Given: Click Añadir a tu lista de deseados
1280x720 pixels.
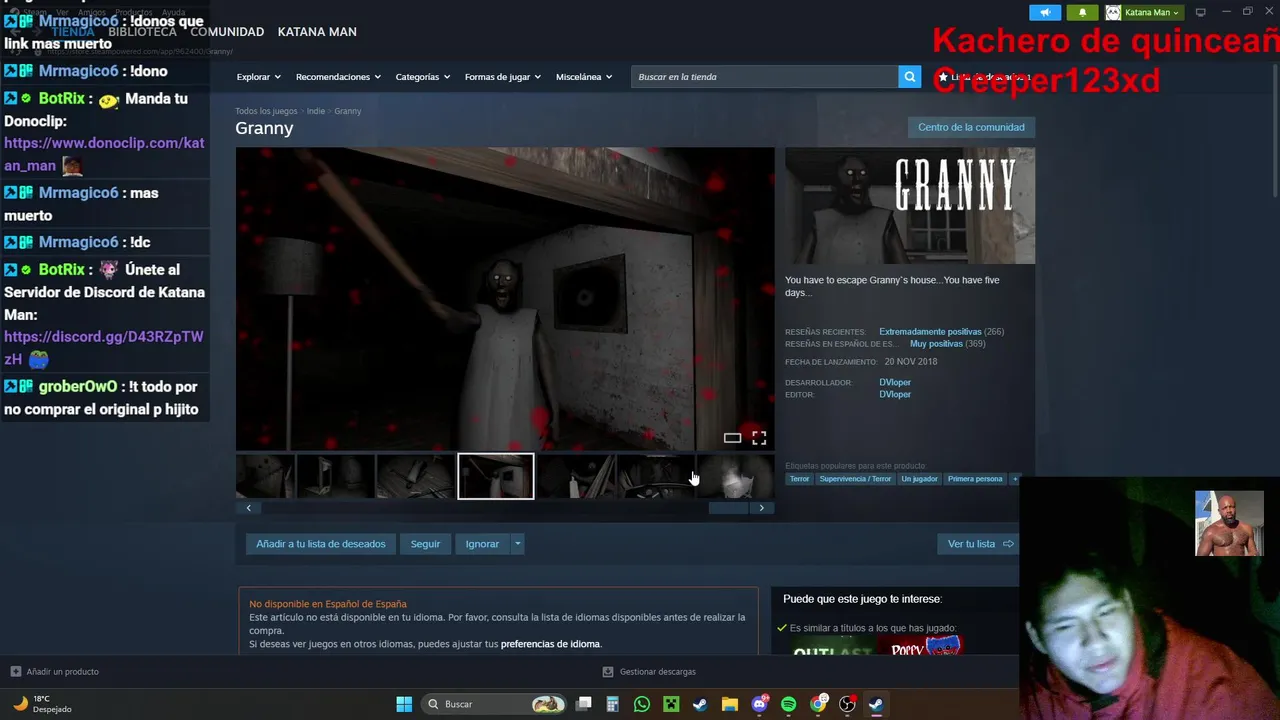Looking at the screenshot, I should [x=320, y=544].
